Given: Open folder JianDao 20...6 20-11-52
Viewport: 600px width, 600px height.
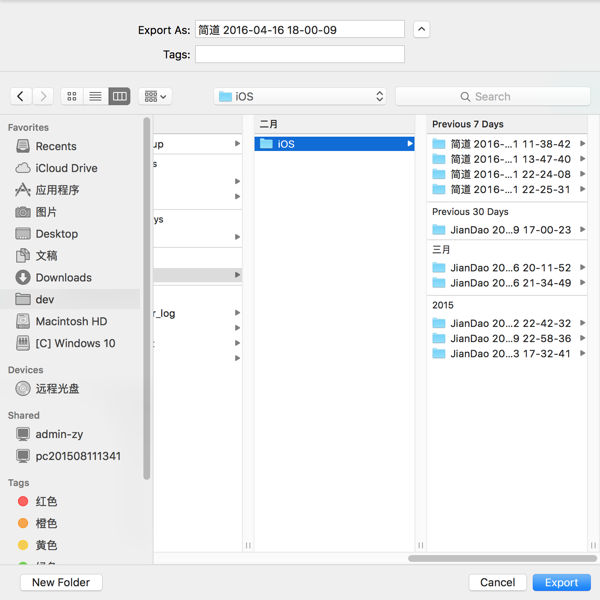Looking at the screenshot, I should point(507,267).
